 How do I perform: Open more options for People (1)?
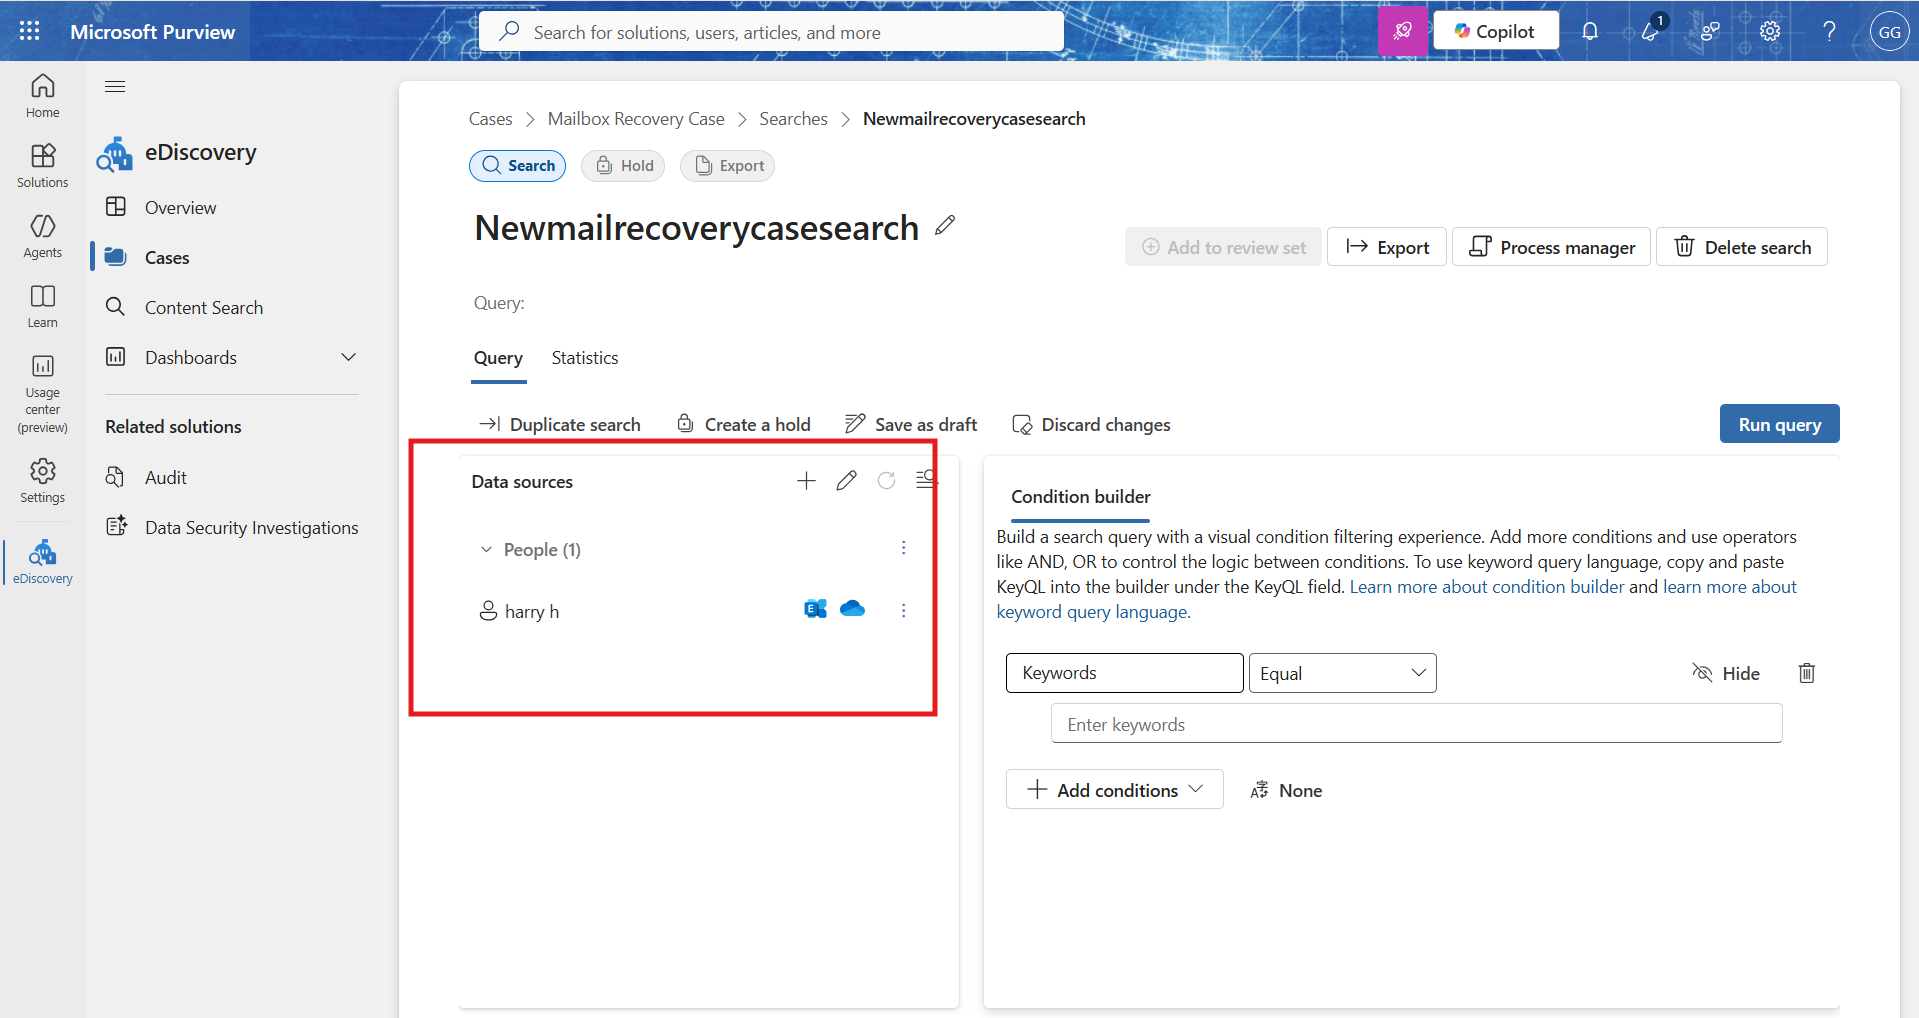(x=903, y=548)
